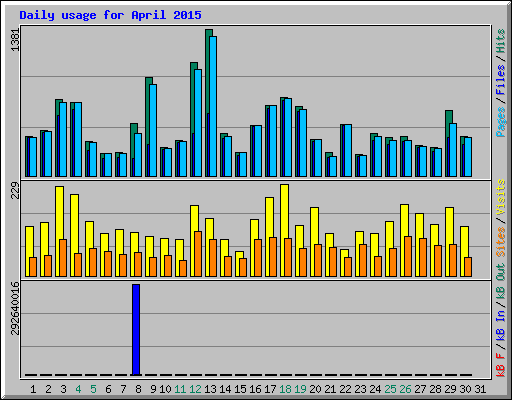Click day label 1 on the x-axis
512x400 pixels.
point(33,389)
